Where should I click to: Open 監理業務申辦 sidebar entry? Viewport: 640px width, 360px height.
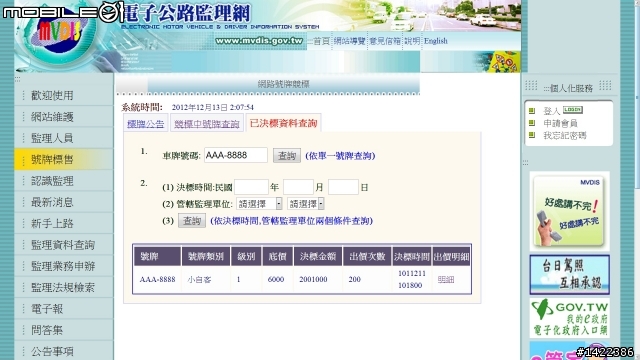[63, 266]
